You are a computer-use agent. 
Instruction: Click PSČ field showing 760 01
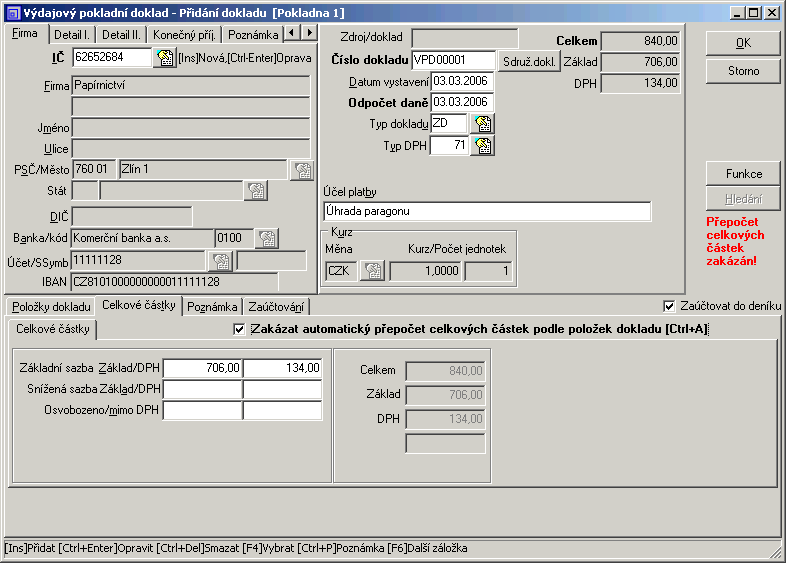tap(94, 169)
